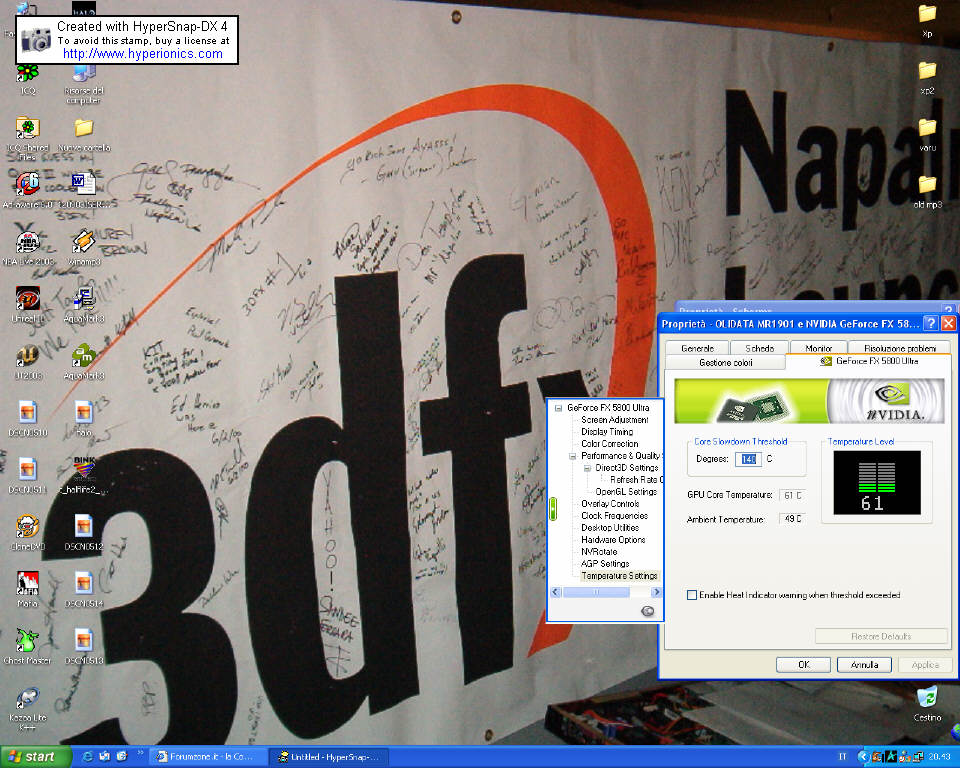This screenshot has height=768, width=960.
Task: Click the NVIDIA globe icon below tree
Action: pos(647,611)
